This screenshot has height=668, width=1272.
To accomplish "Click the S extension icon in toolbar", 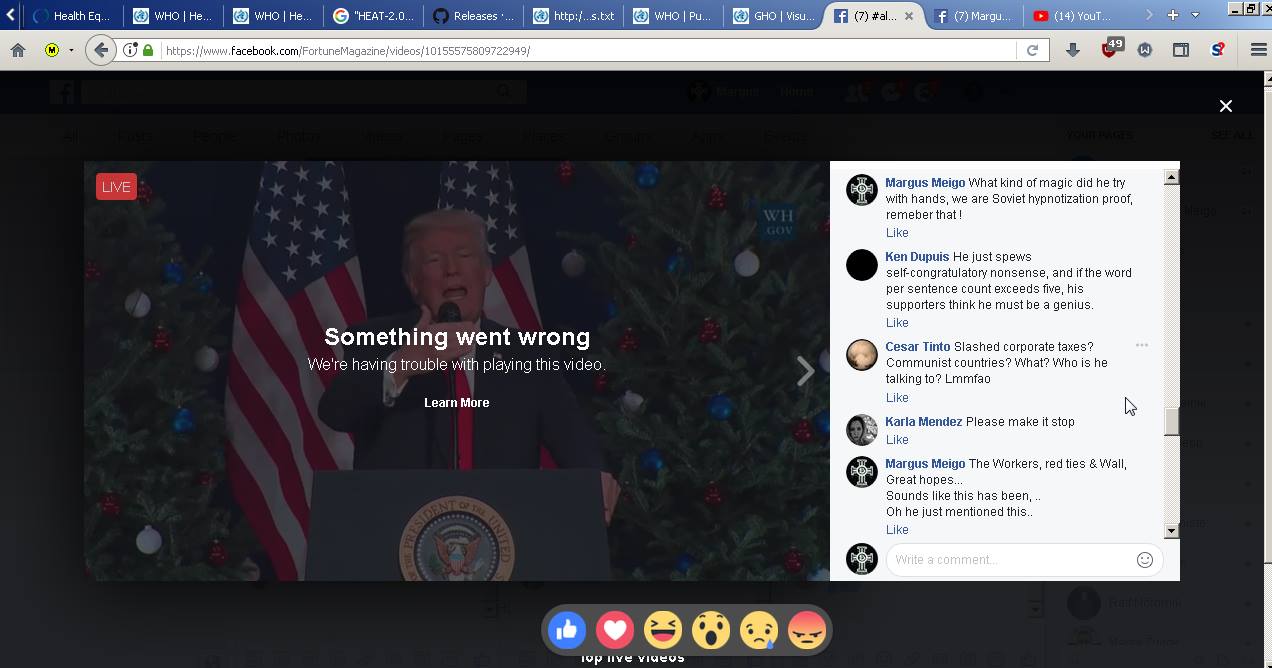I will coord(1218,50).
